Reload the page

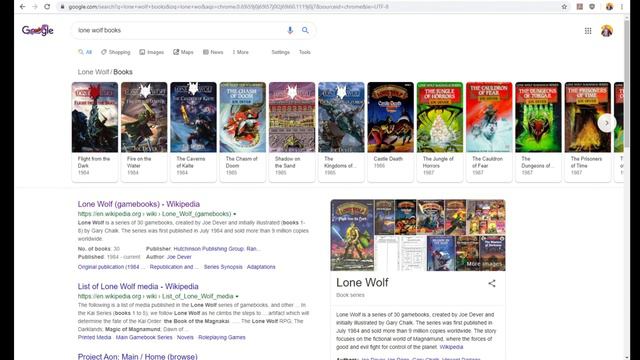coord(47,7)
